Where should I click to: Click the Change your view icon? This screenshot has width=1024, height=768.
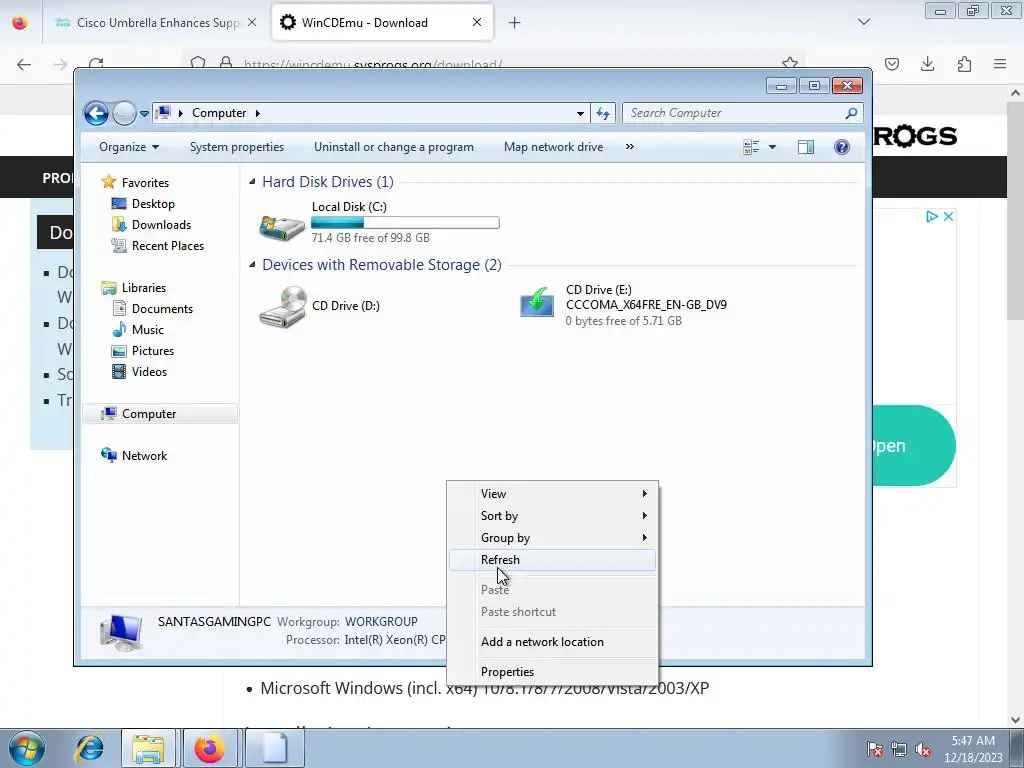click(x=751, y=147)
